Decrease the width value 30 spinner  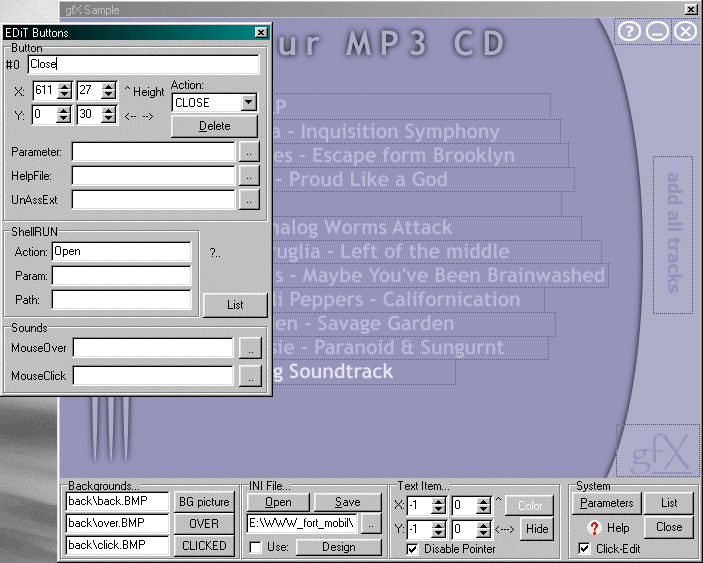click(108, 118)
